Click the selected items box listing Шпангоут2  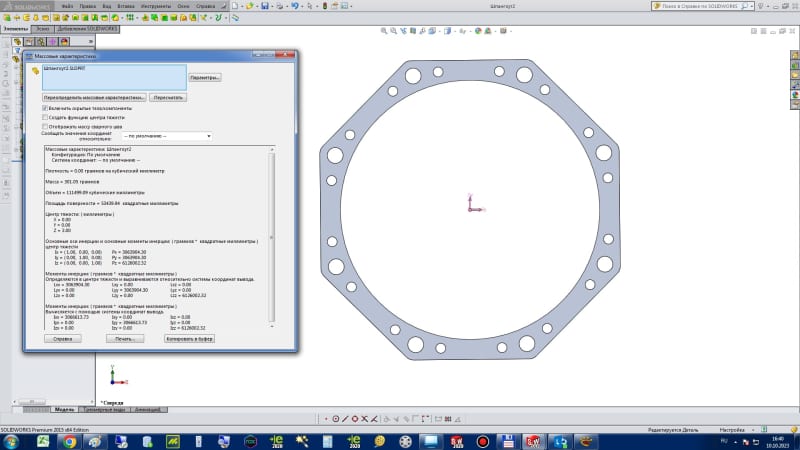click(114, 77)
